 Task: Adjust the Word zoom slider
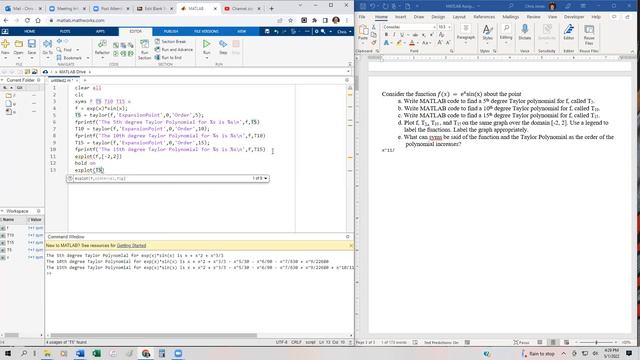596,342
